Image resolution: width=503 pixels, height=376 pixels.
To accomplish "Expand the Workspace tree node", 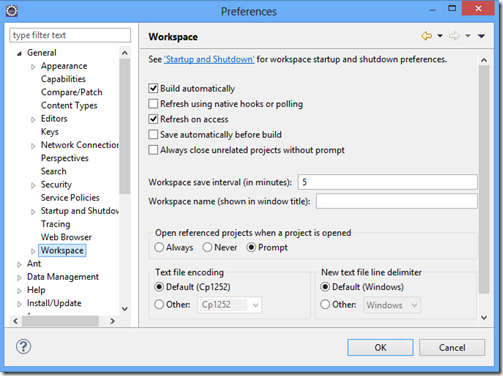I will (x=33, y=251).
